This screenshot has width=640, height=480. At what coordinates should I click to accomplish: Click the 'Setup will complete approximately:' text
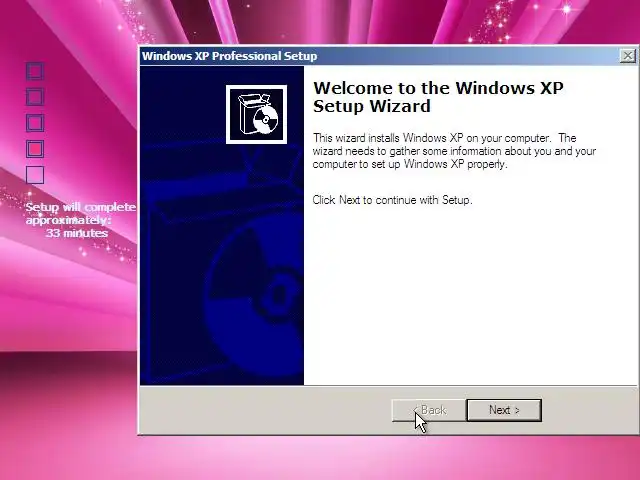click(80, 213)
